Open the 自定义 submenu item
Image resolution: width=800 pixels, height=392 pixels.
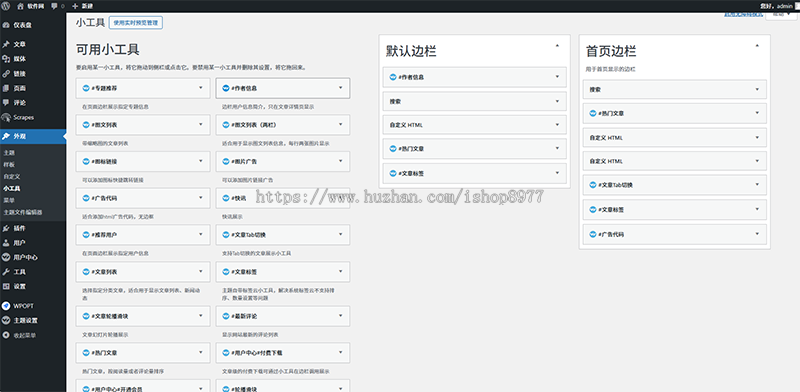pos(11,176)
